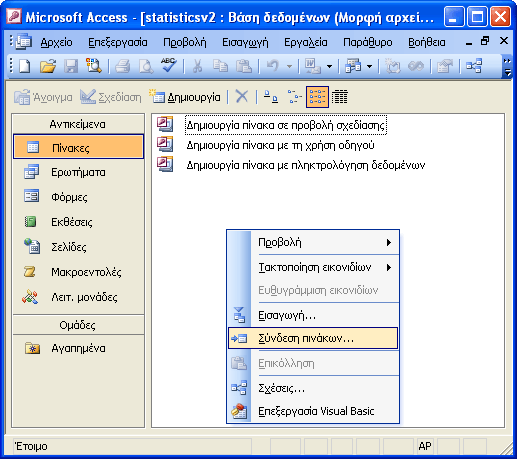
Task: Open a file with the folder icon
Action: [48, 66]
